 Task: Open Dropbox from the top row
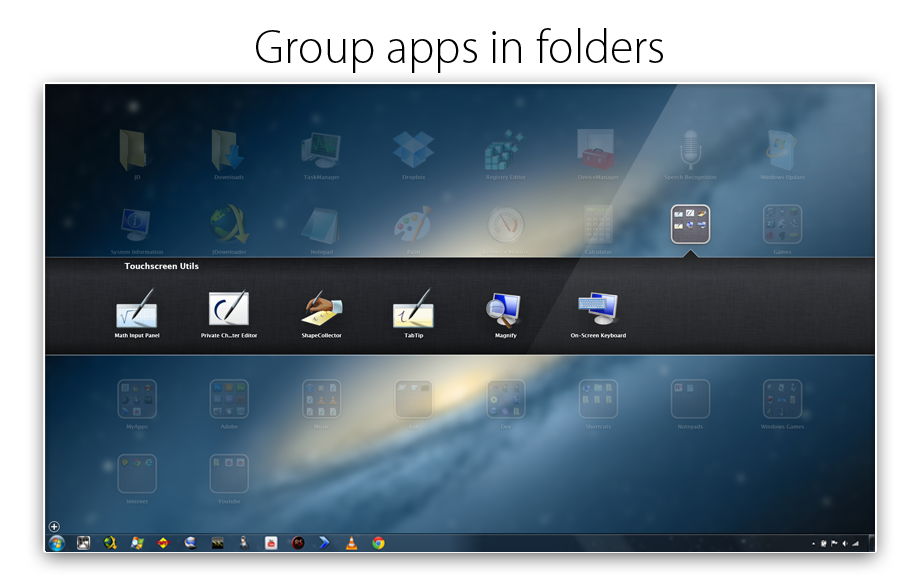click(x=412, y=150)
